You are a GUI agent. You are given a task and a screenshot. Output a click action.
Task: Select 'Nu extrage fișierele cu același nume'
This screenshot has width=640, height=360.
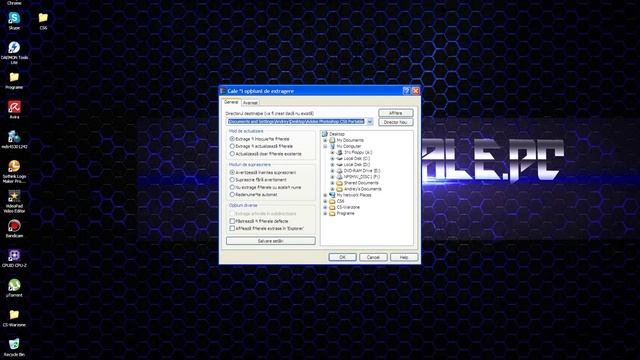(x=232, y=187)
